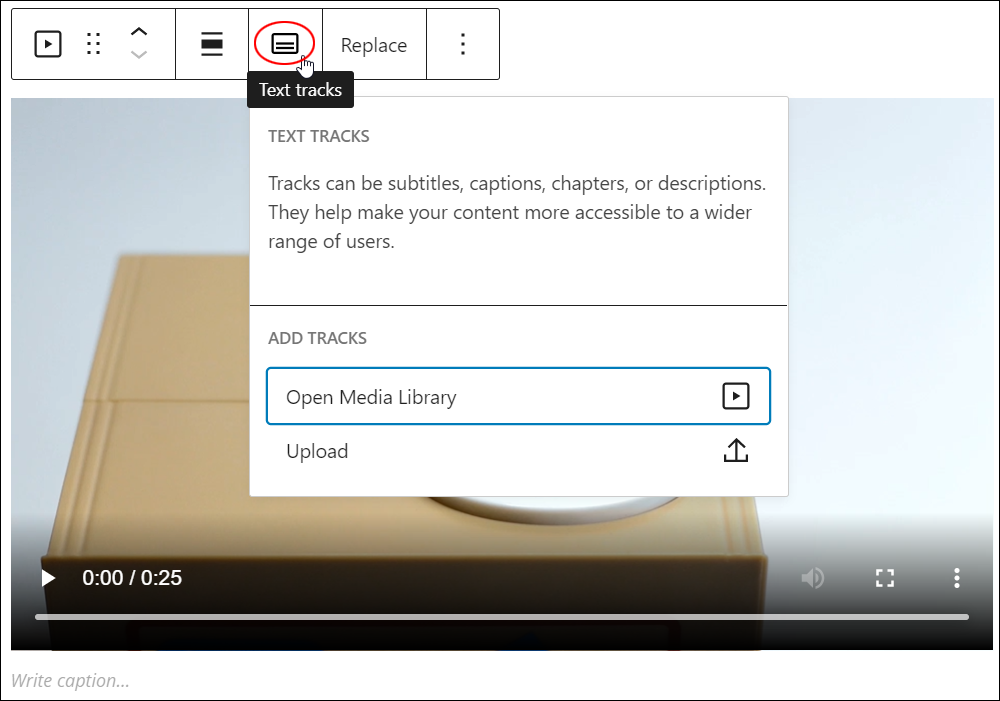The image size is (1000, 701).
Task: Open the block Options three-dot menu
Action: tap(463, 44)
